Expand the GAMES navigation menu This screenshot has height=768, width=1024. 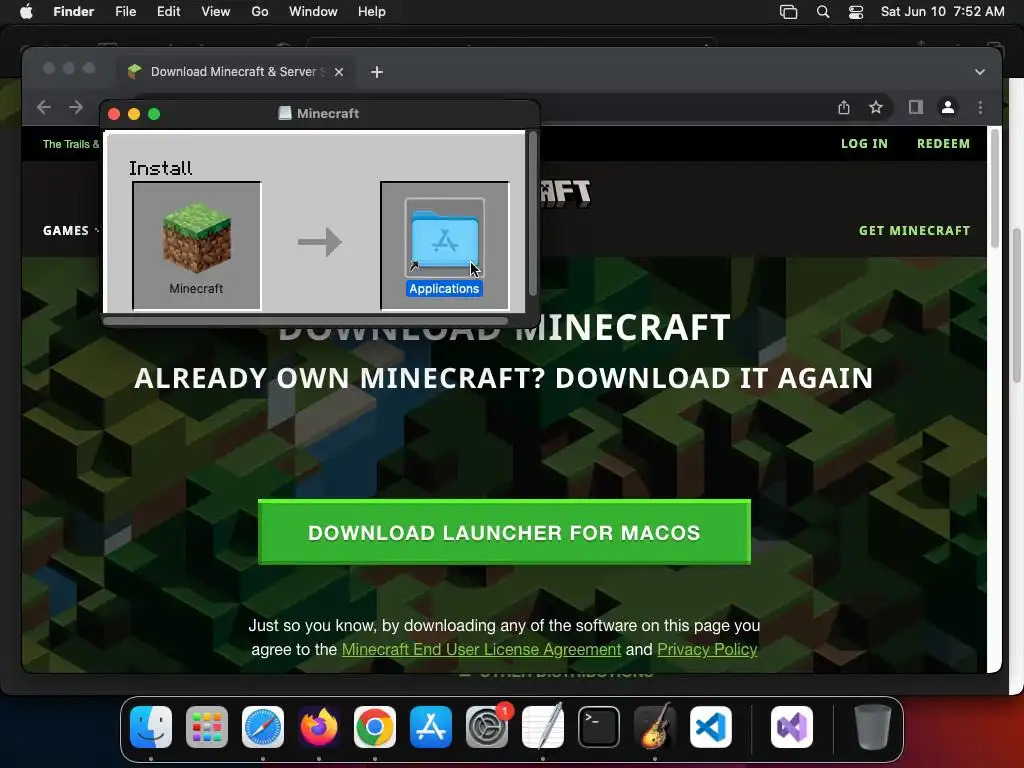point(71,231)
